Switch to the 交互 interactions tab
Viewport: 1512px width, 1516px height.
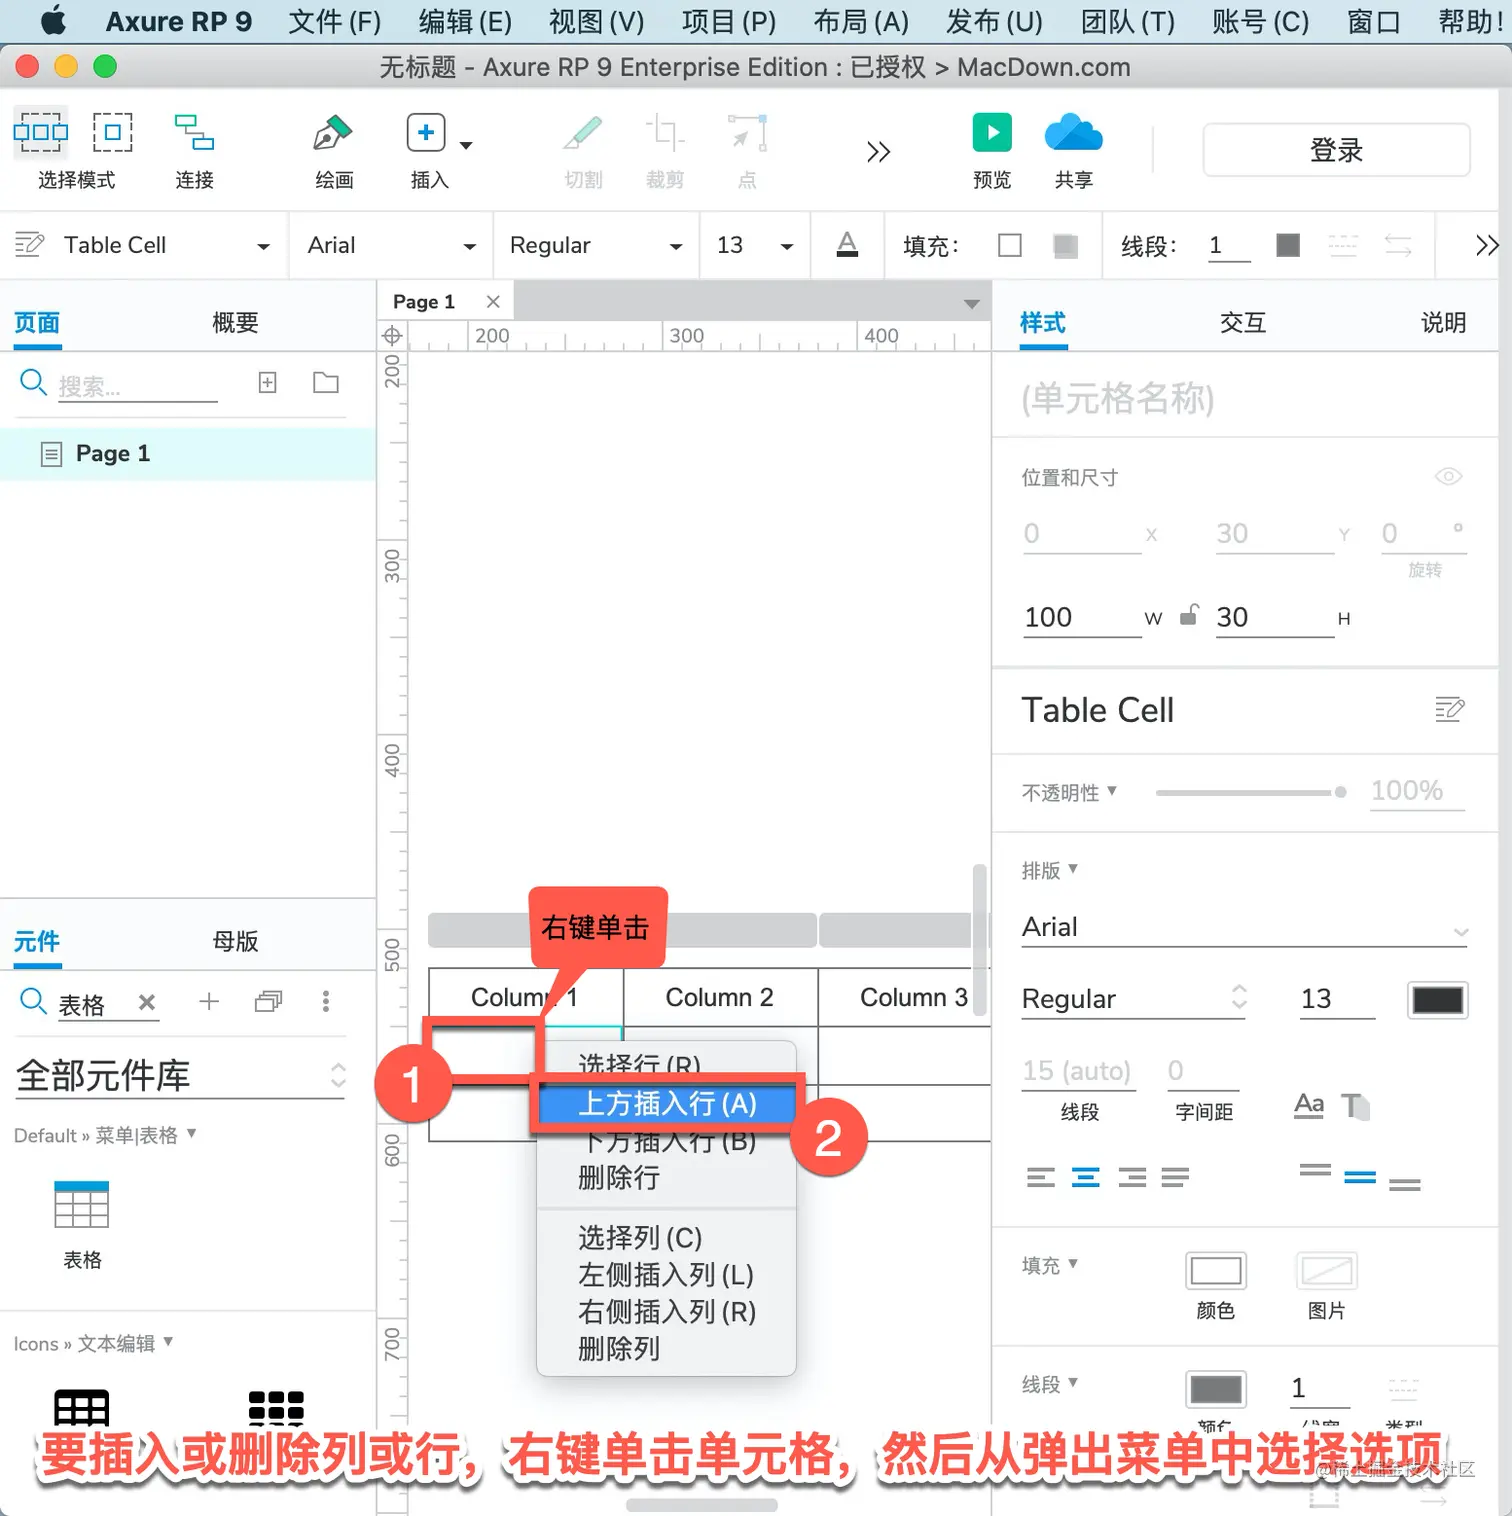[x=1243, y=322]
